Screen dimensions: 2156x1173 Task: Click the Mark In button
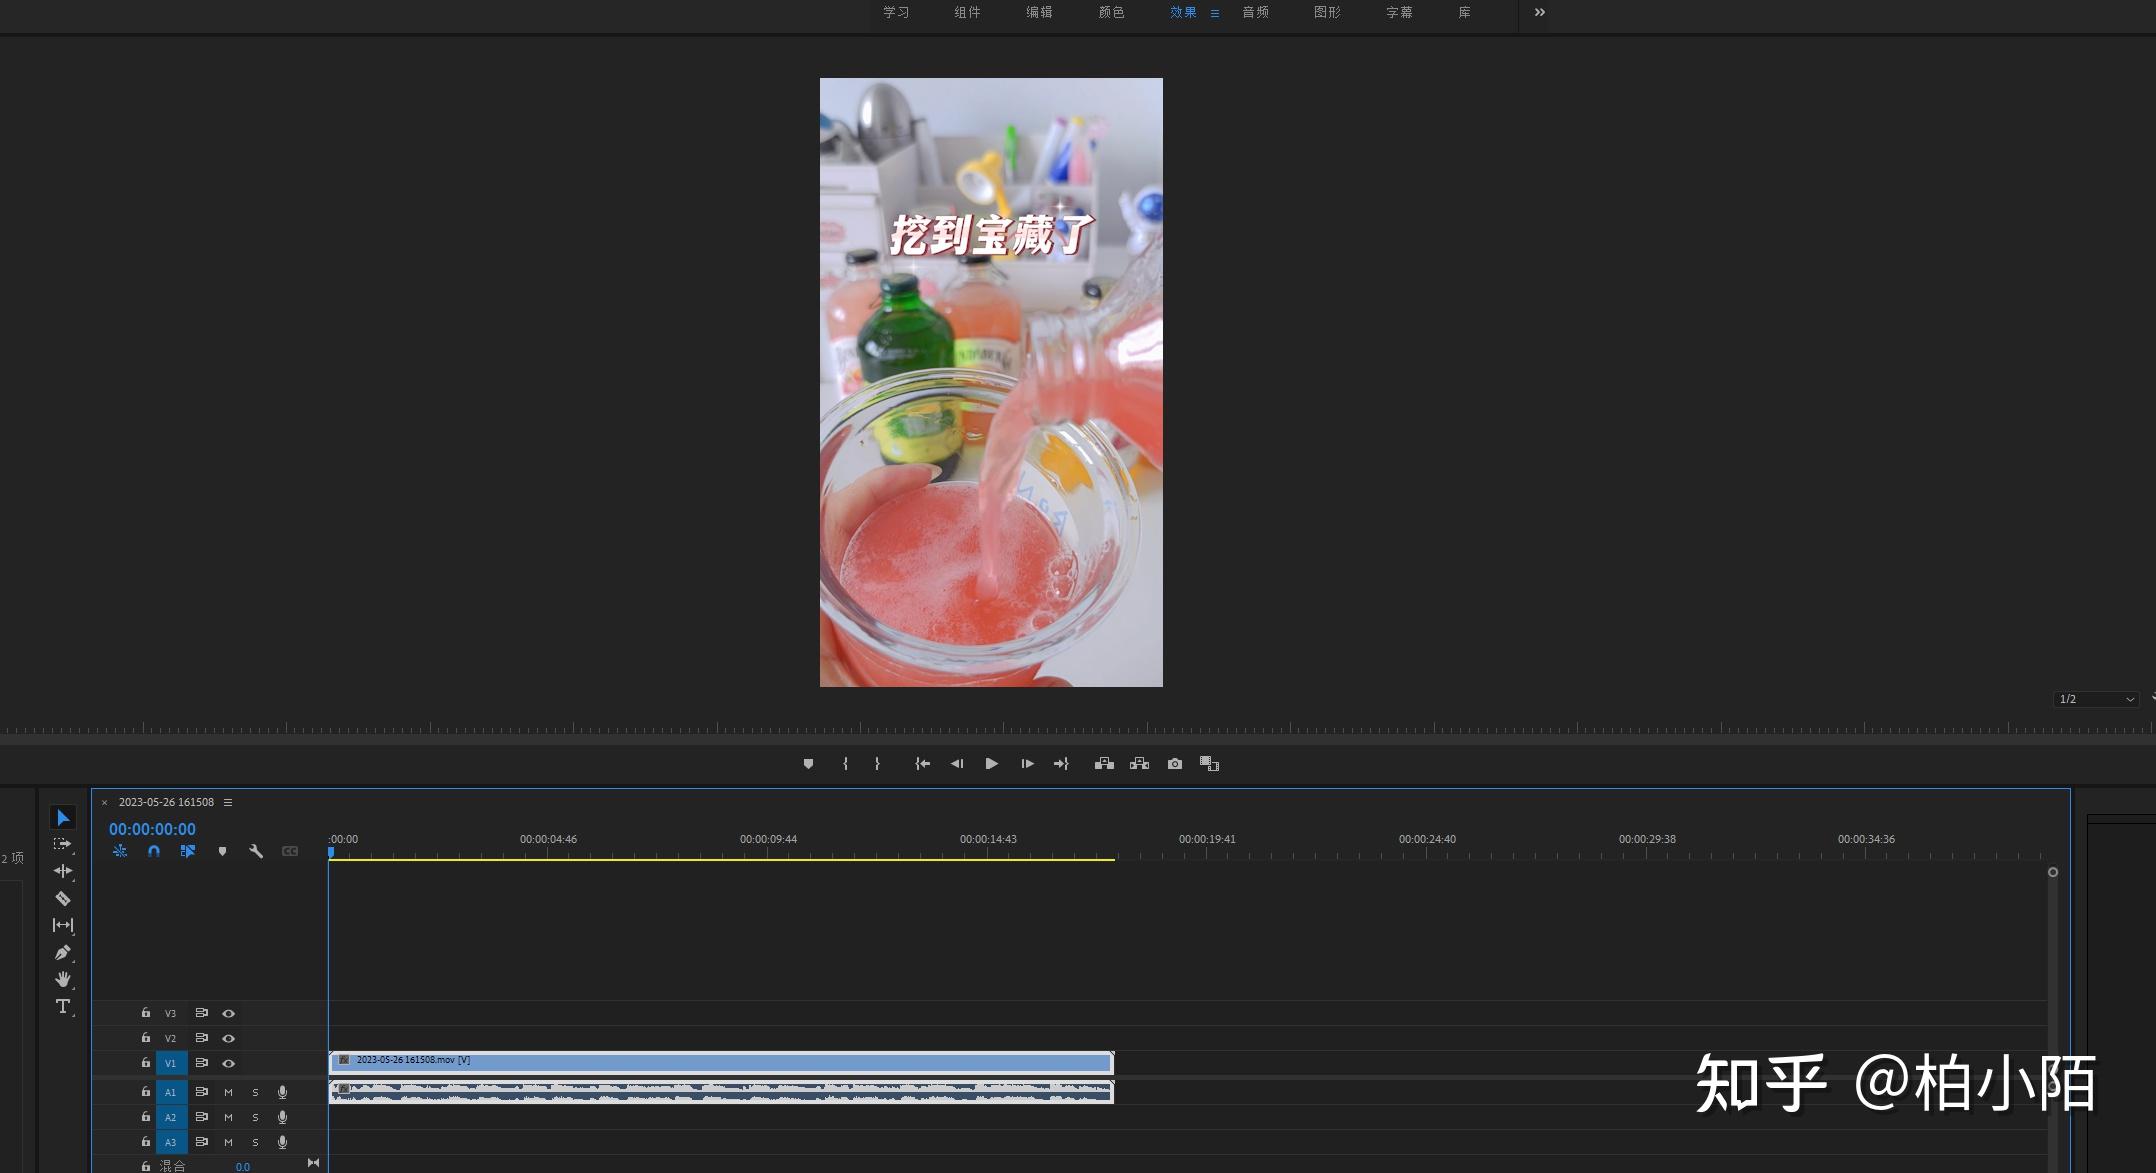pyautogui.click(x=845, y=764)
